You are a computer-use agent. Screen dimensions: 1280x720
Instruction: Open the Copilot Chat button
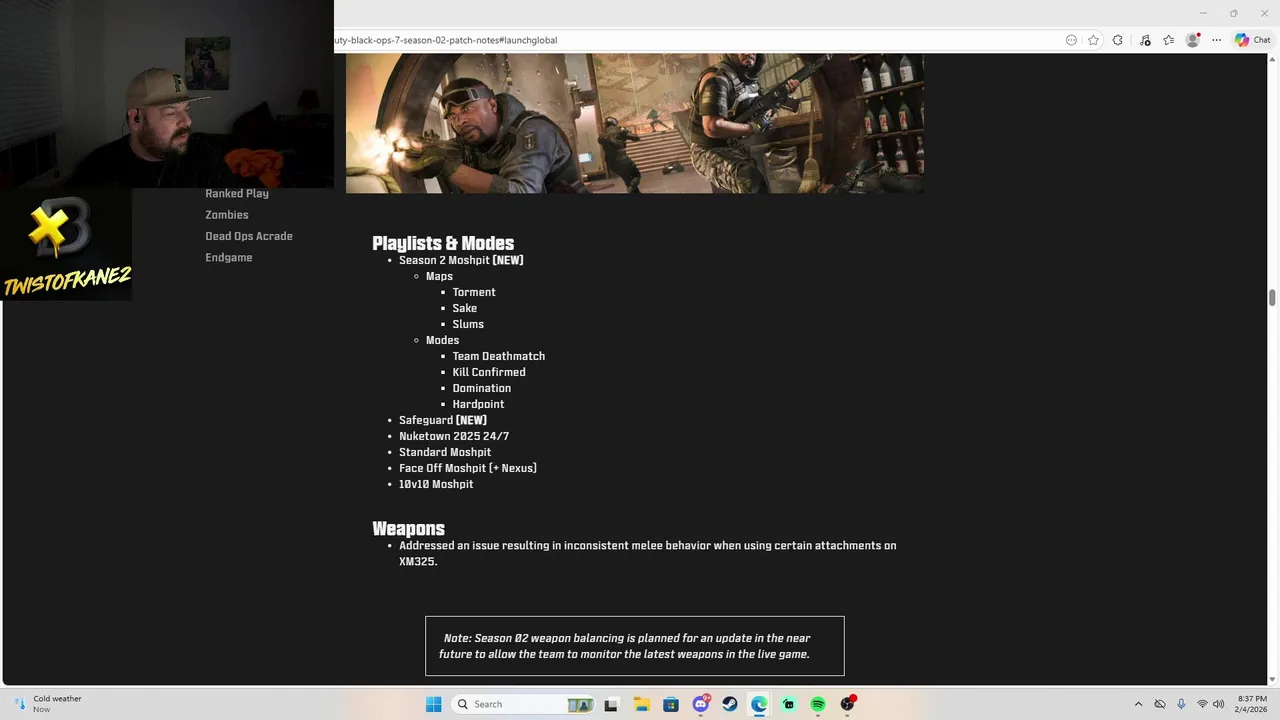(1252, 40)
